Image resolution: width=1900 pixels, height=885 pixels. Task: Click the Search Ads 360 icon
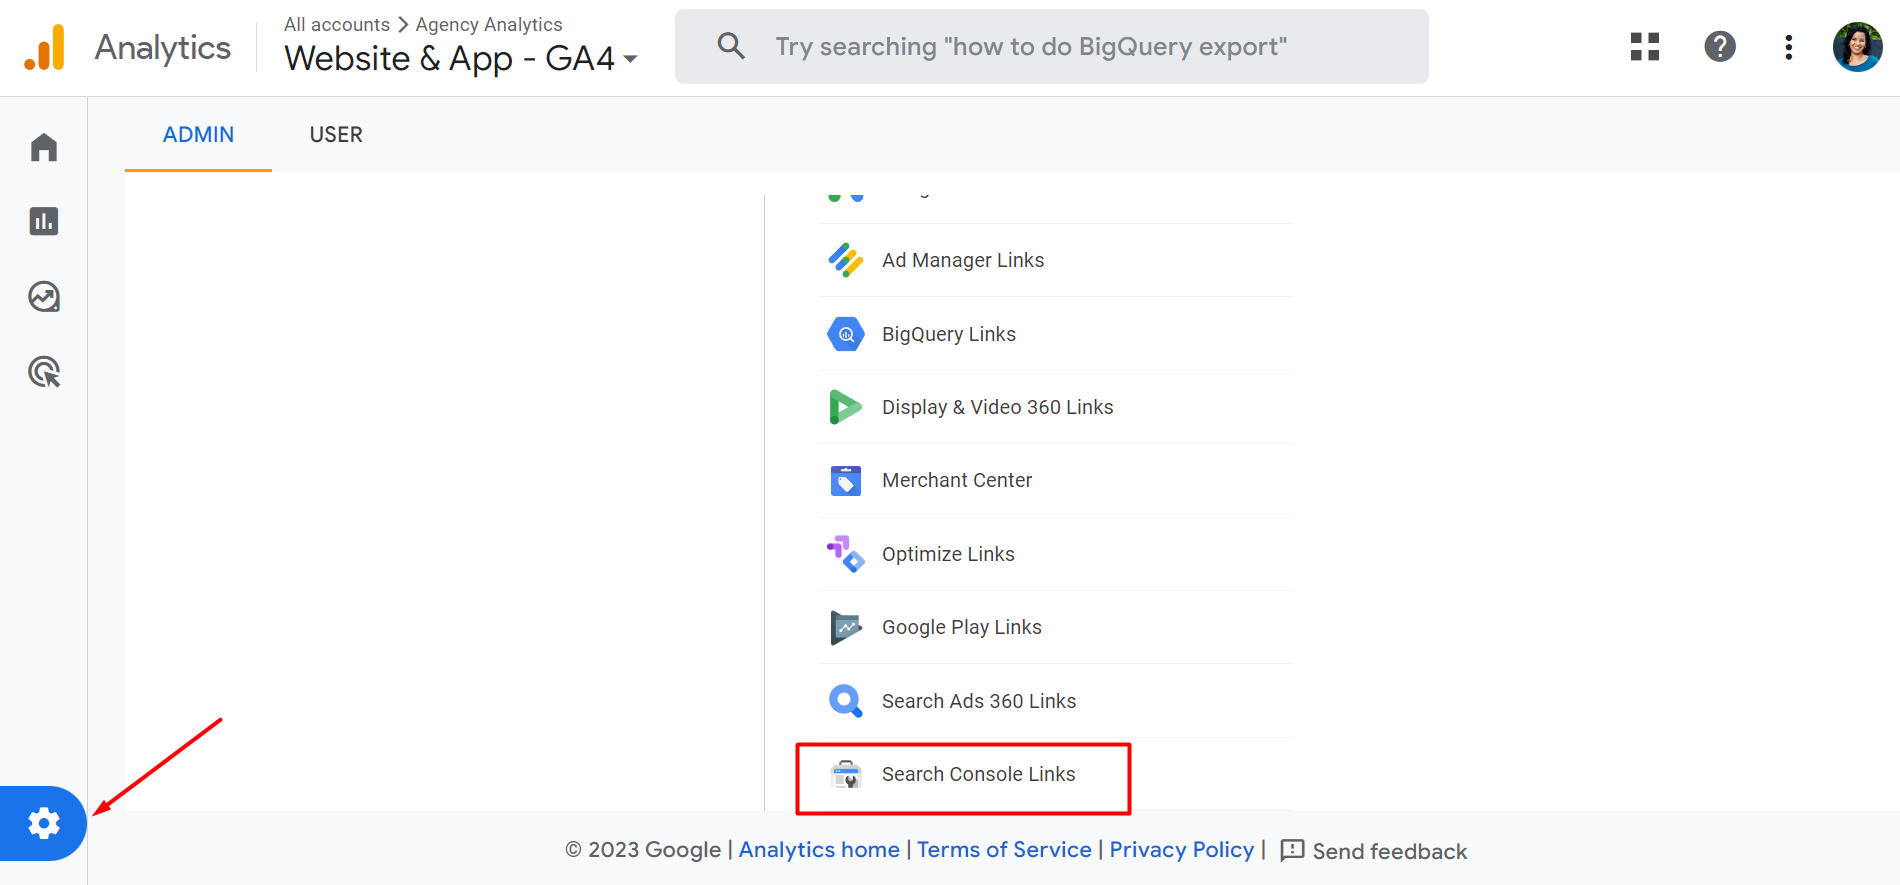(x=846, y=701)
